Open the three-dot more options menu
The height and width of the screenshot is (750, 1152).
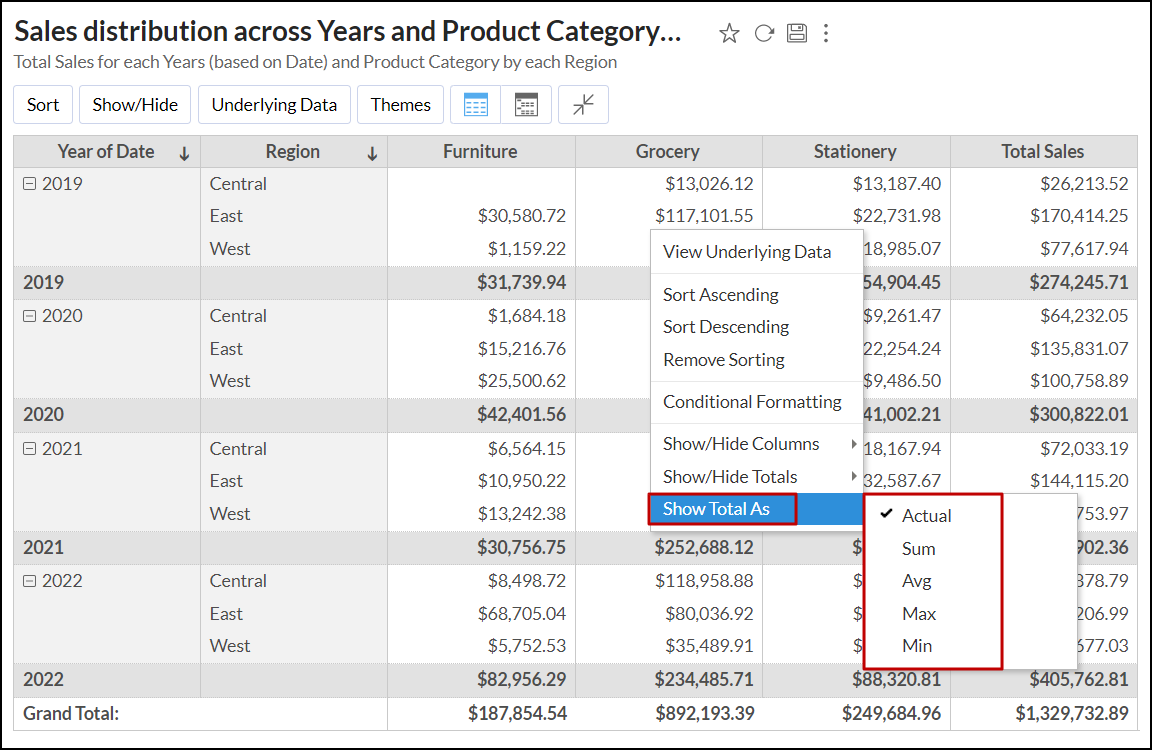pyautogui.click(x=826, y=34)
